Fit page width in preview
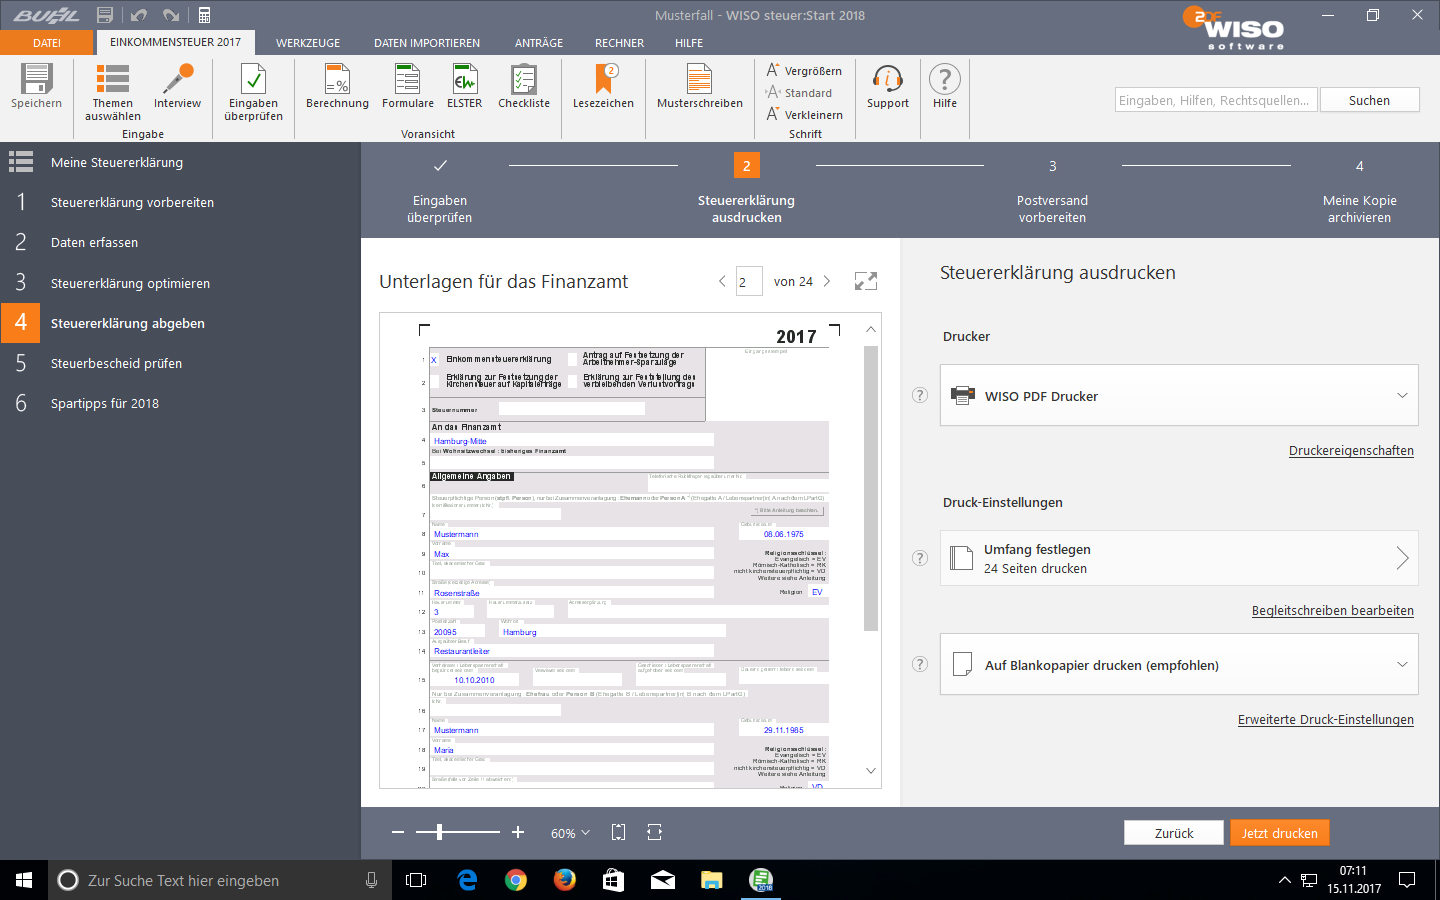 click(654, 832)
